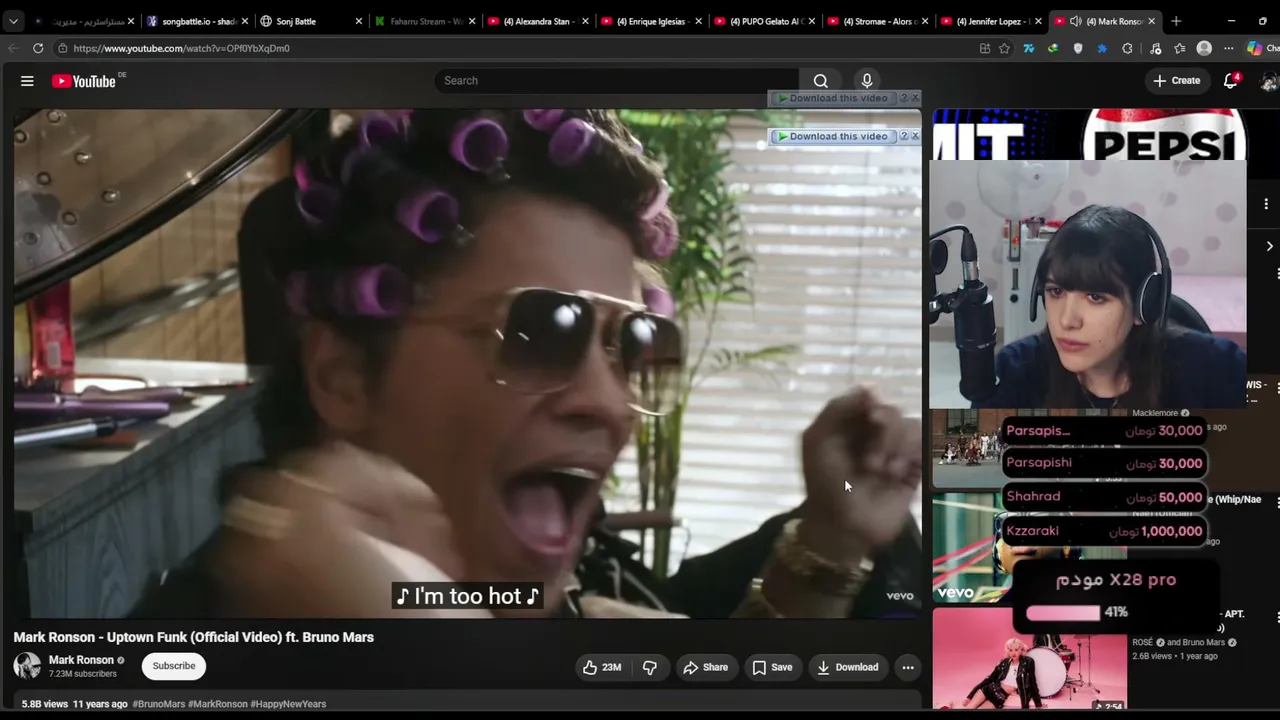Viewport: 1280px width, 720px height.
Task: Like the Uptown Funk video
Action: tap(602, 667)
